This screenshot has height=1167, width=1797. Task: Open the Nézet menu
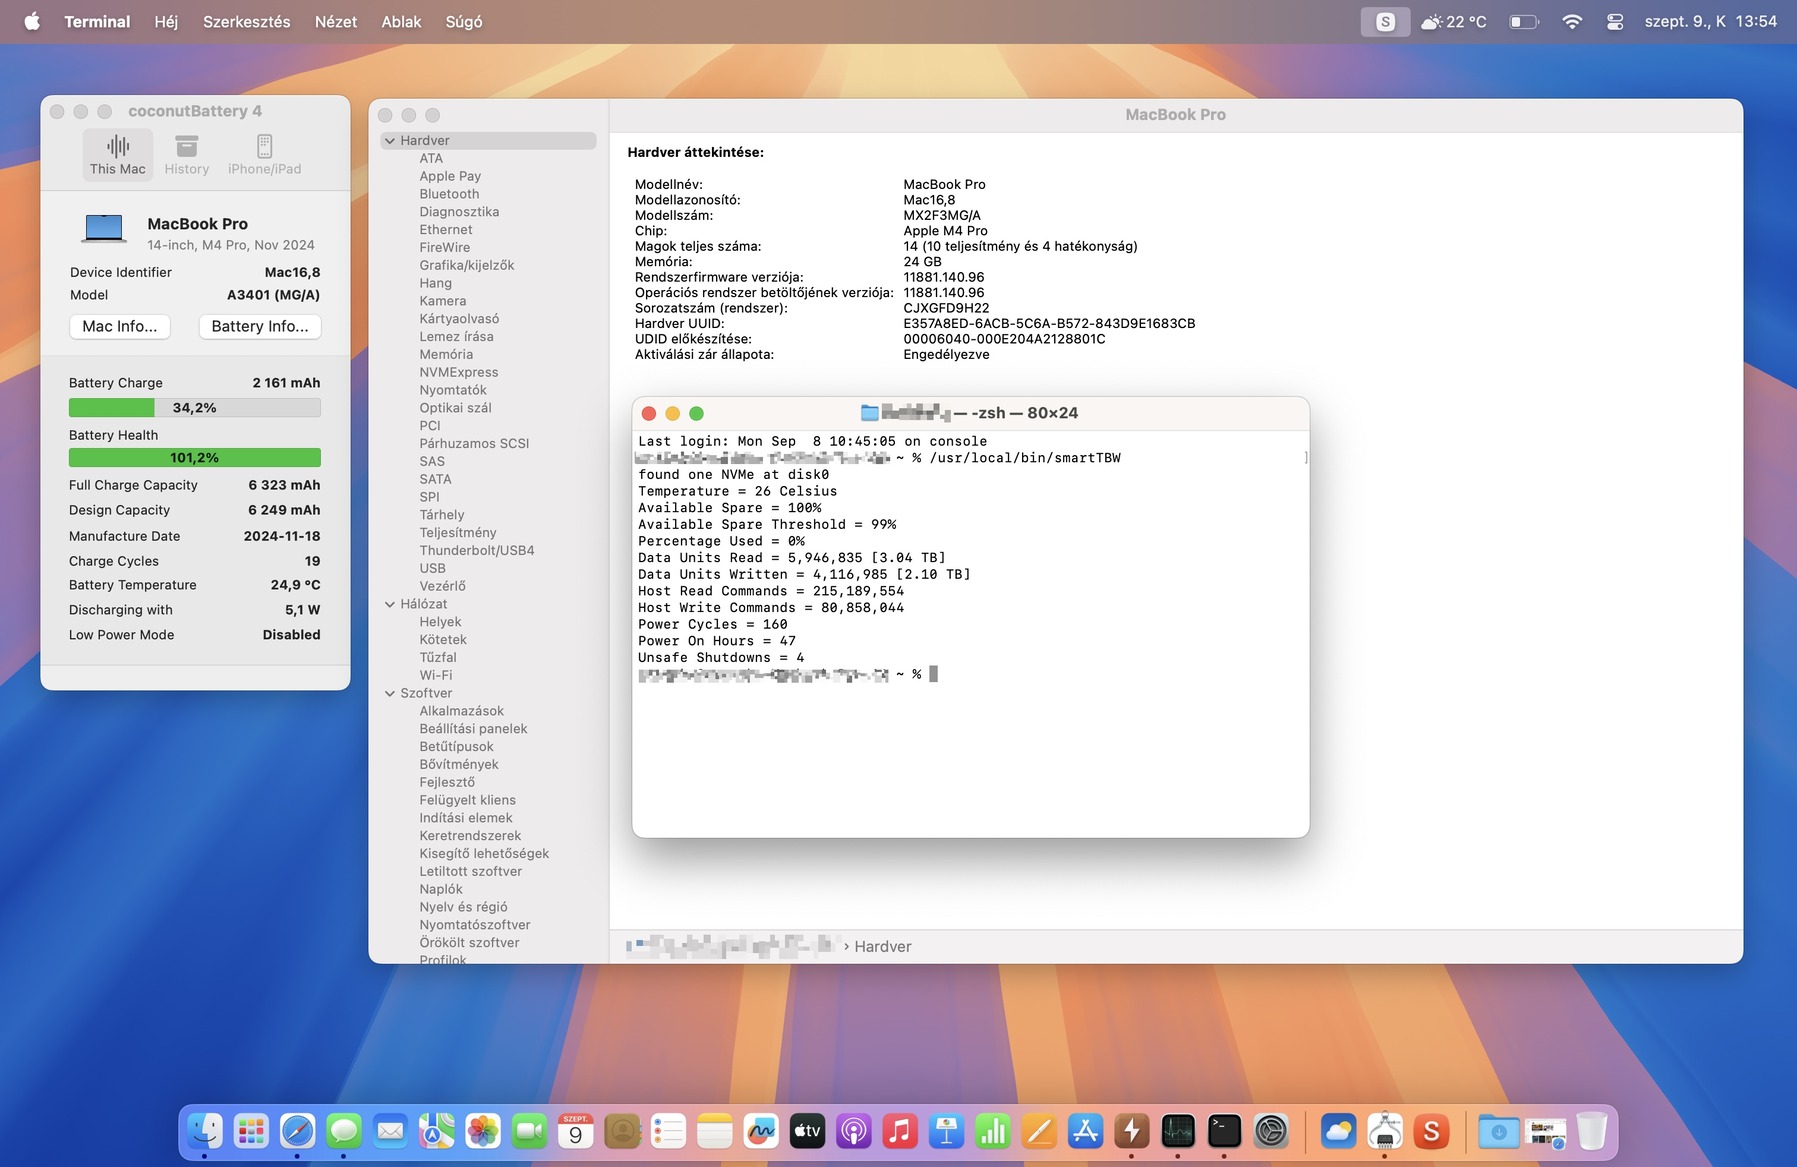click(336, 21)
